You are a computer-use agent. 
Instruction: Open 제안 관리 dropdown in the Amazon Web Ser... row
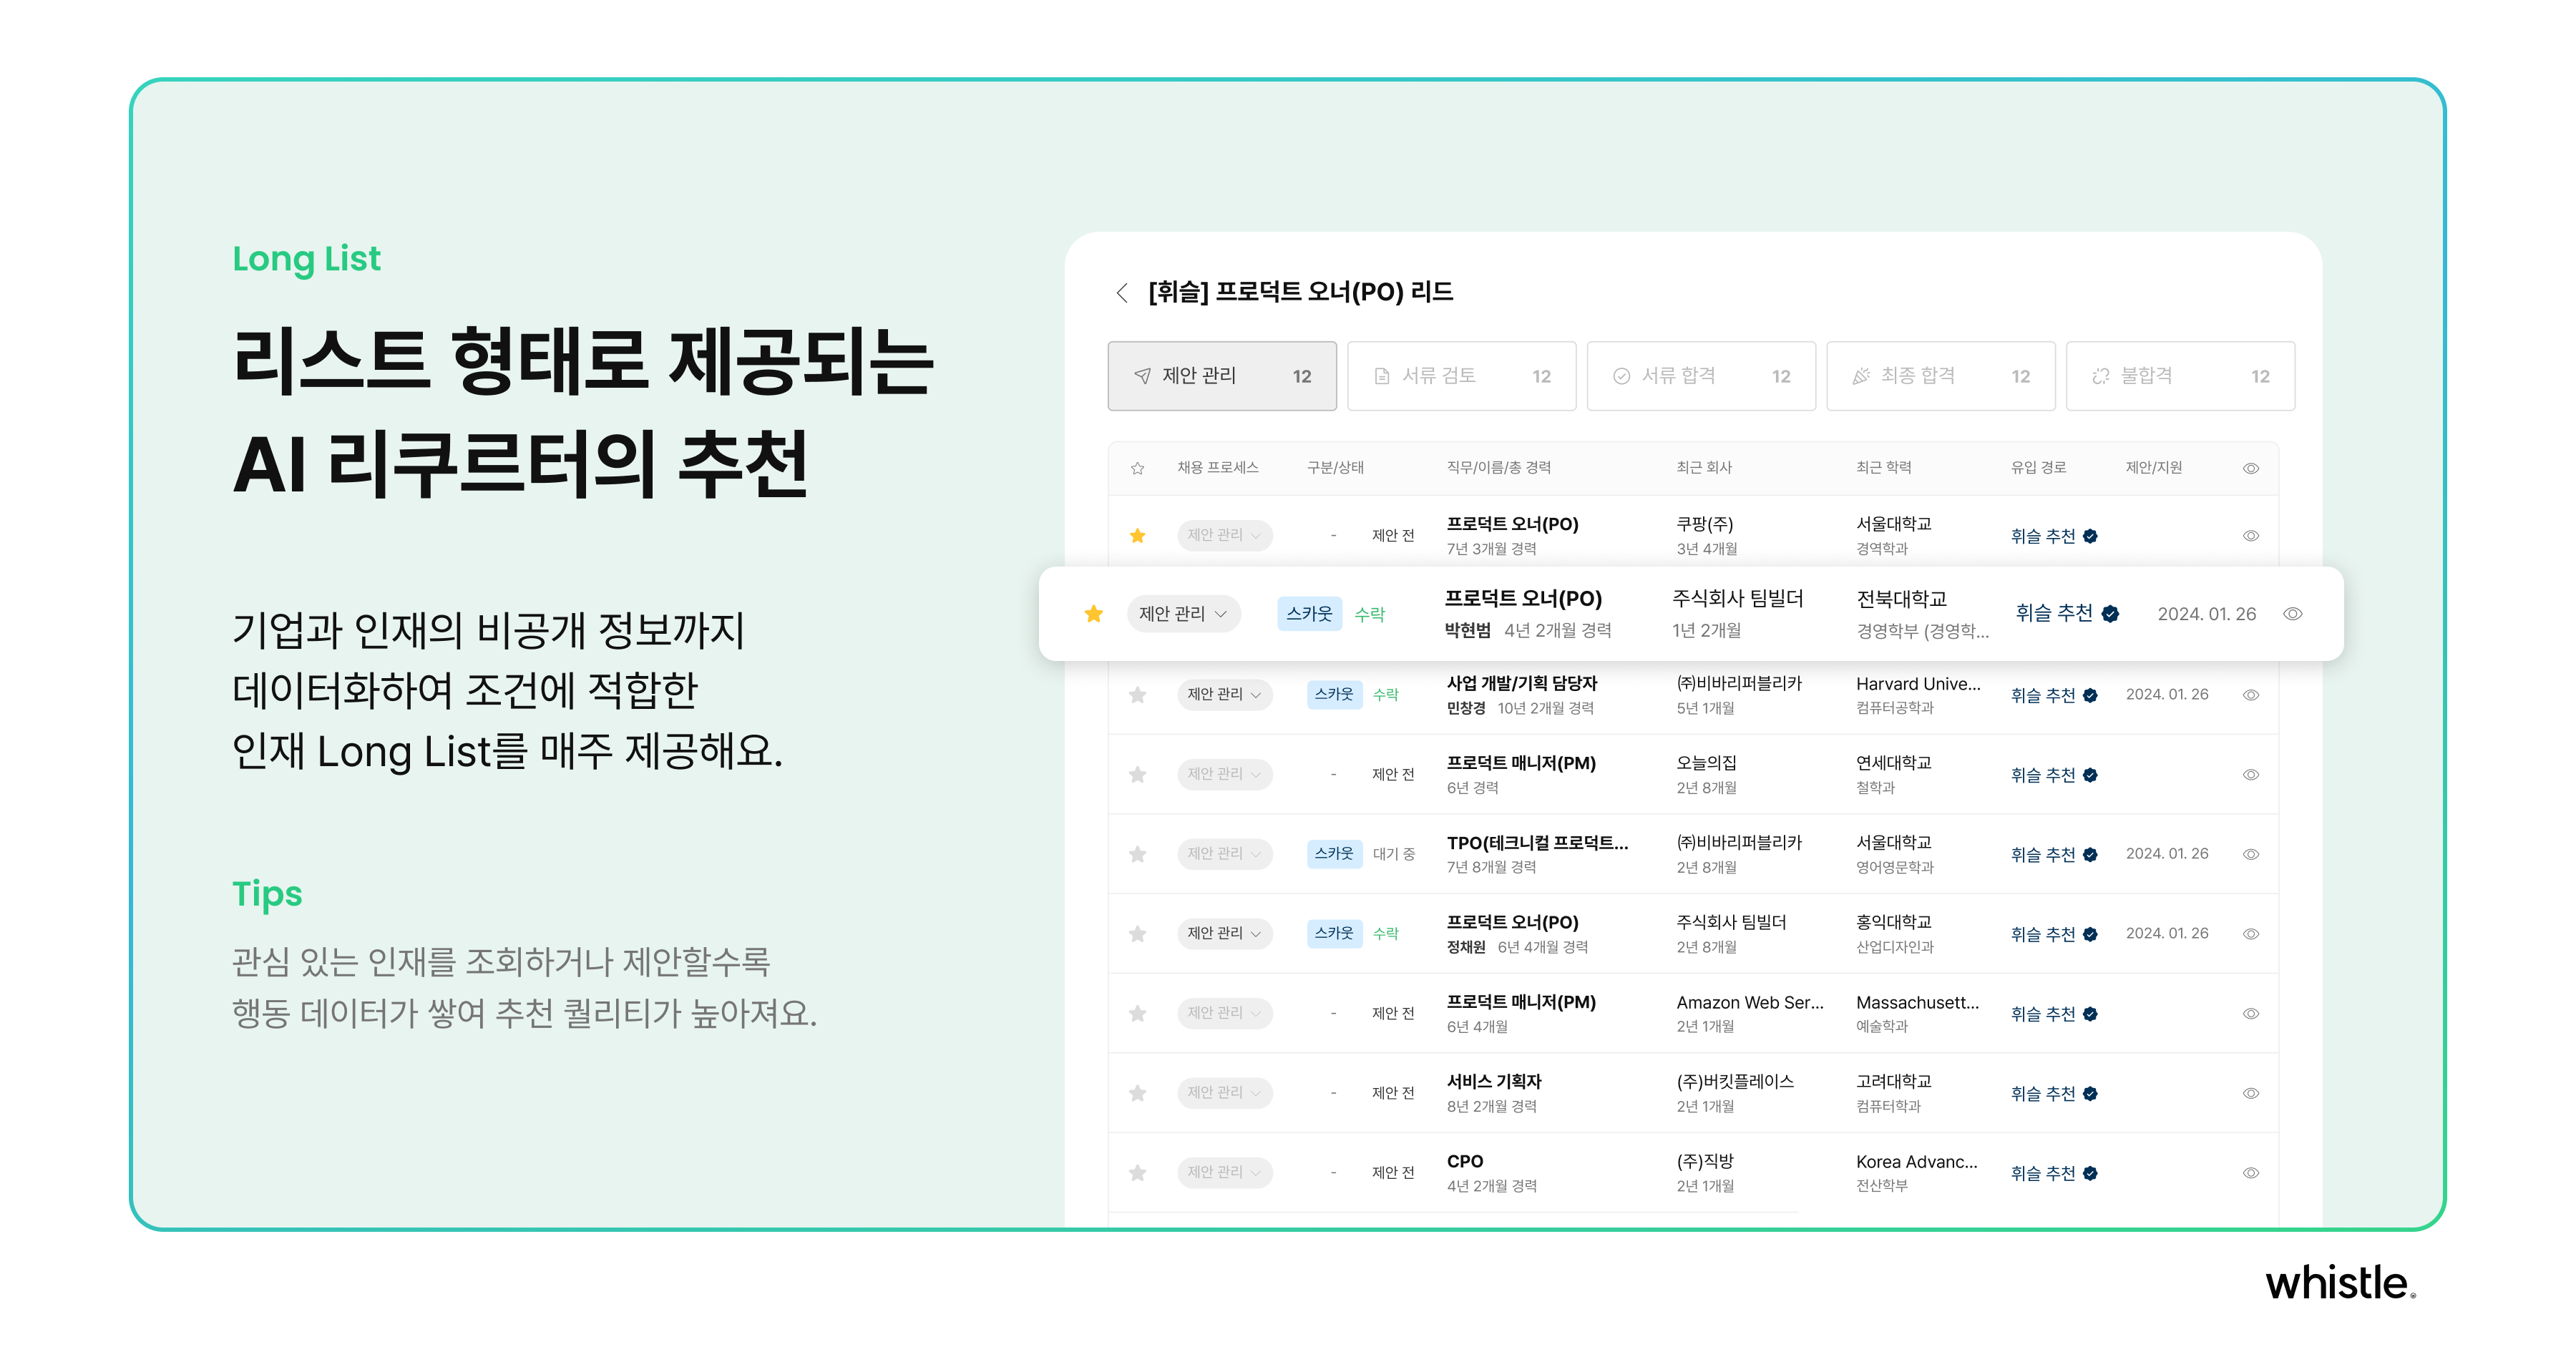pos(1224,1013)
